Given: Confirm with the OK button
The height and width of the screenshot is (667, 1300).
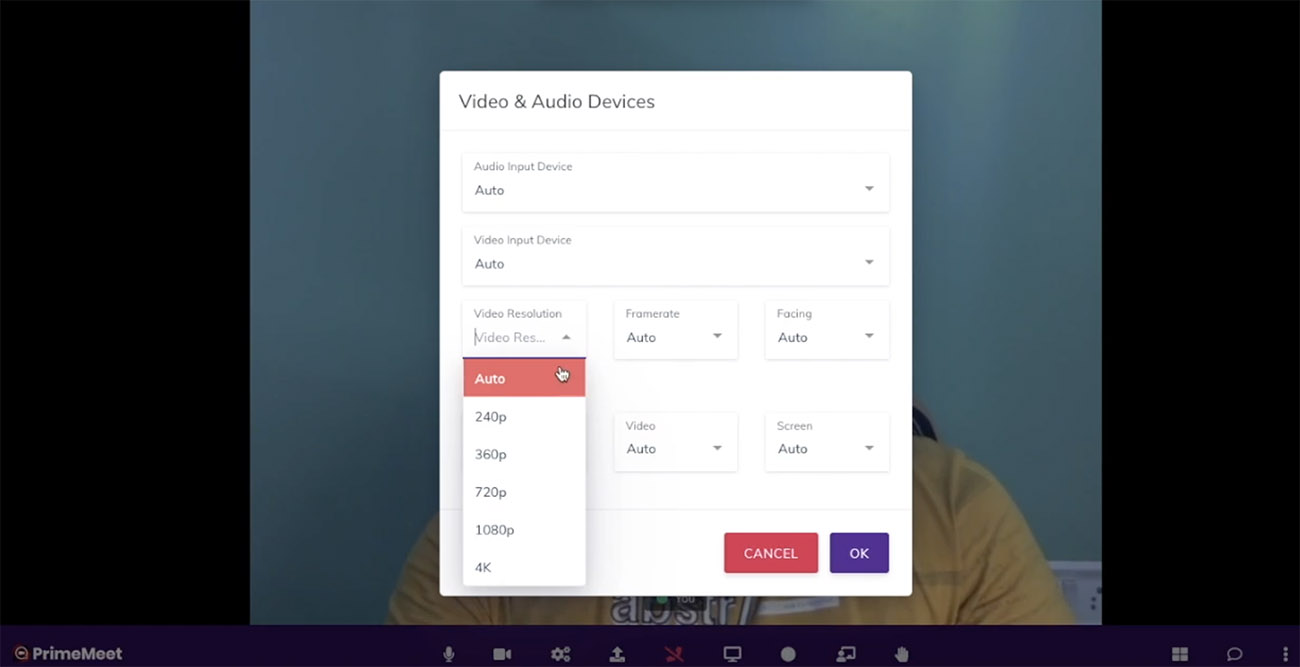Looking at the screenshot, I should (859, 553).
